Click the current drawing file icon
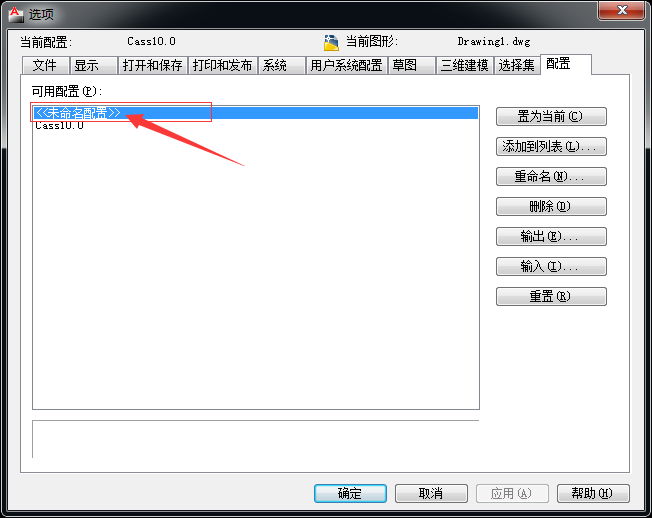Viewport: 652px width, 518px height. click(x=331, y=42)
